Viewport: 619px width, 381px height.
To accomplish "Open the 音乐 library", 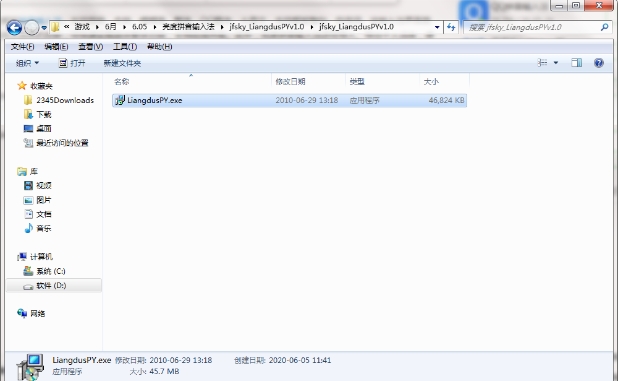I will click(43, 229).
